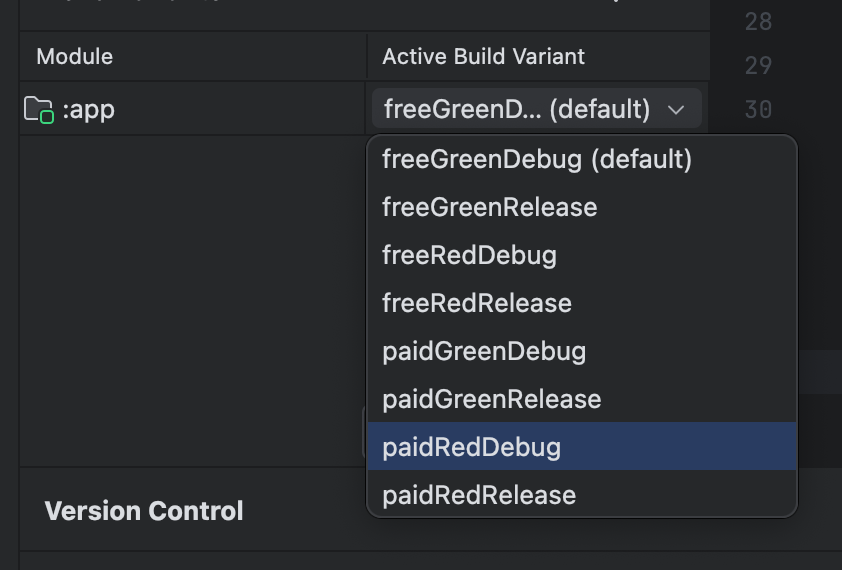
Task: Click the Version Control panel title
Action: tap(144, 511)
